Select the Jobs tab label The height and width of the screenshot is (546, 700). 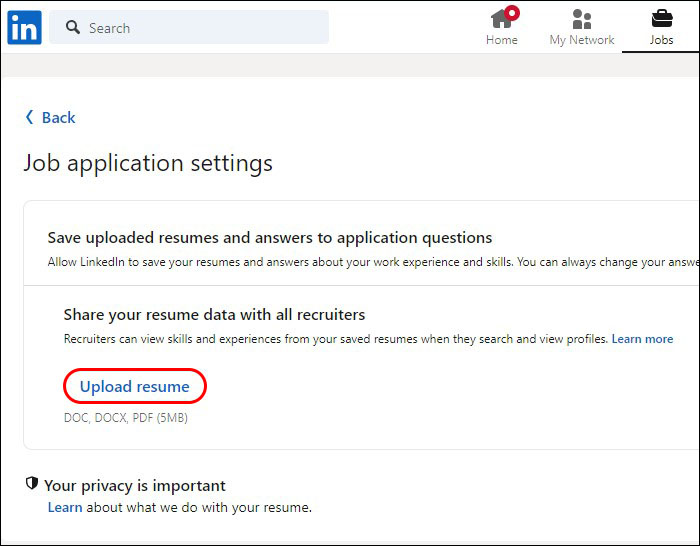661,40
